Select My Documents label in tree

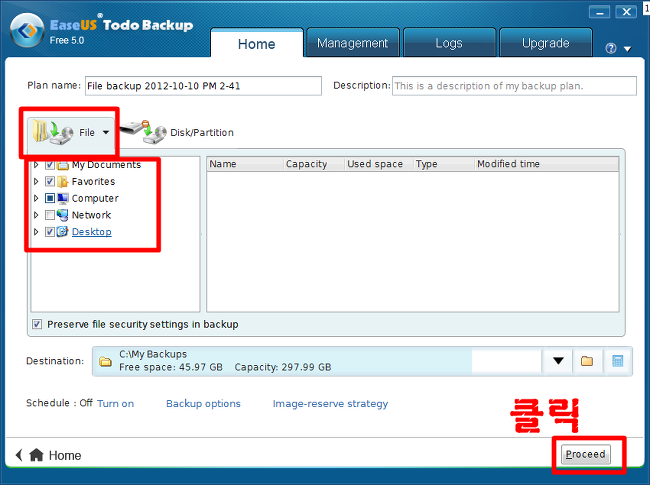pos(107,165)
